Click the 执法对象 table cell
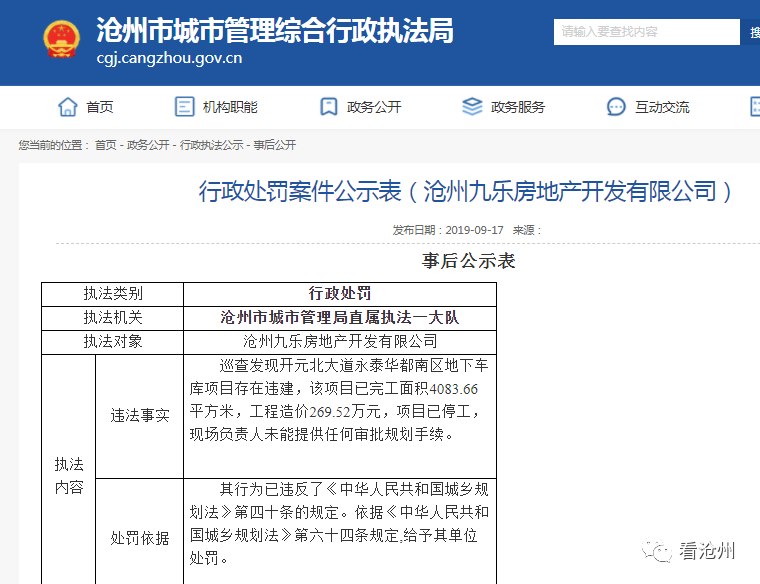Viewport: 760px width, 584px height. pos(112,342)
